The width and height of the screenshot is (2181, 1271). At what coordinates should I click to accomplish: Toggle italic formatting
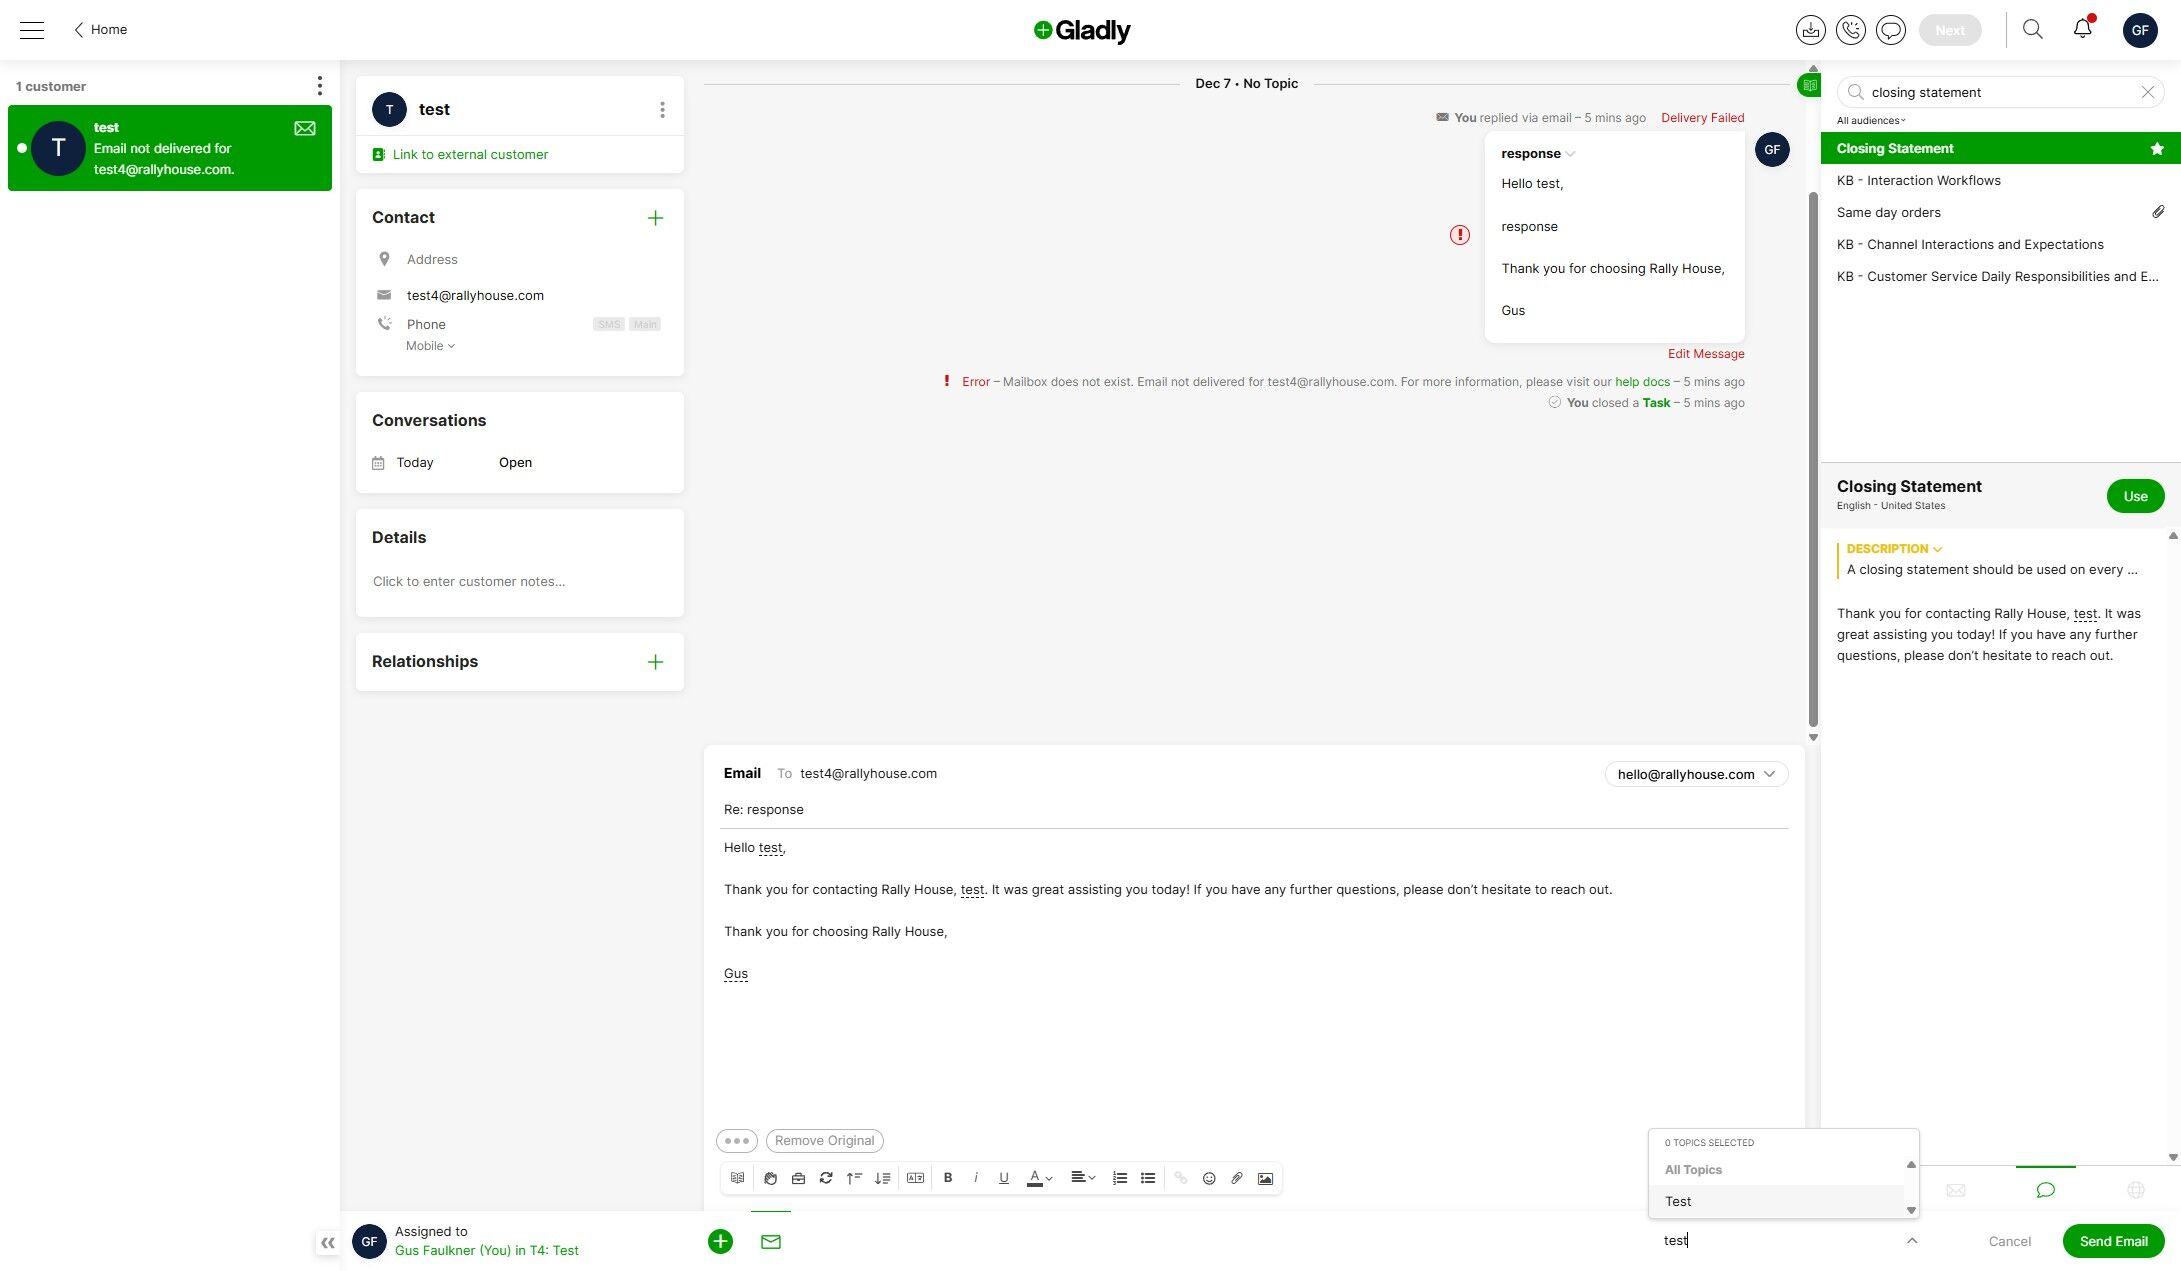976,1178
